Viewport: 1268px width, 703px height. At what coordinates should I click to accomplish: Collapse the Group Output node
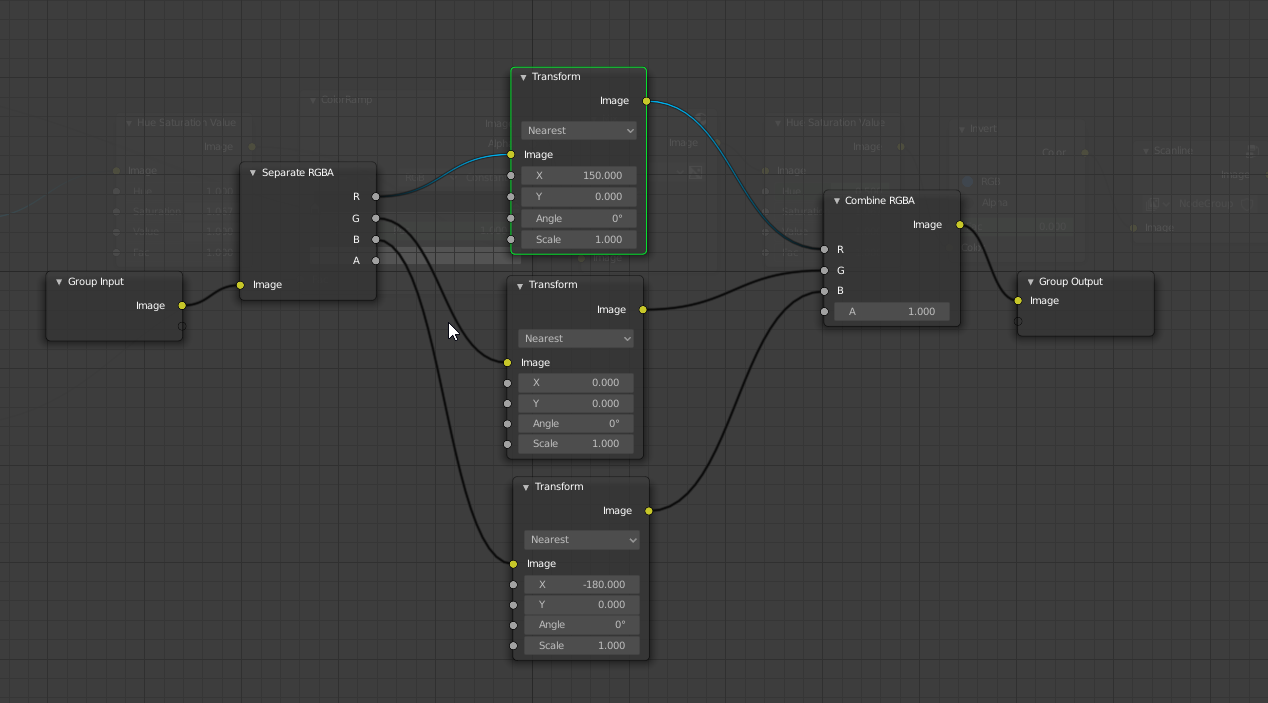(x=1030, y=282)
